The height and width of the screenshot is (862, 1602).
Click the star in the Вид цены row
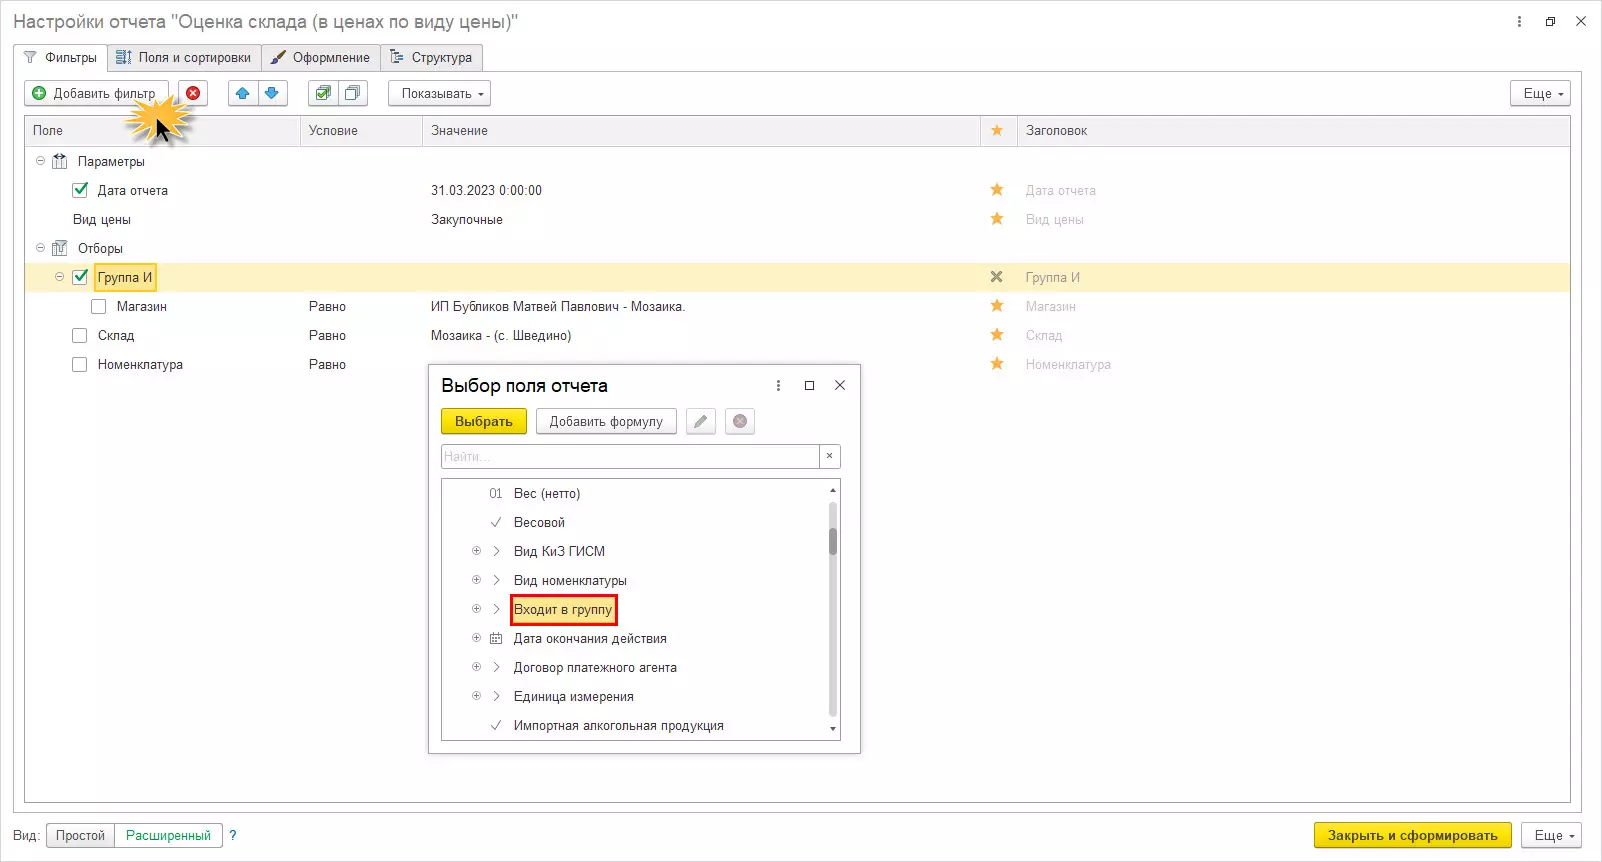point(997,219)
